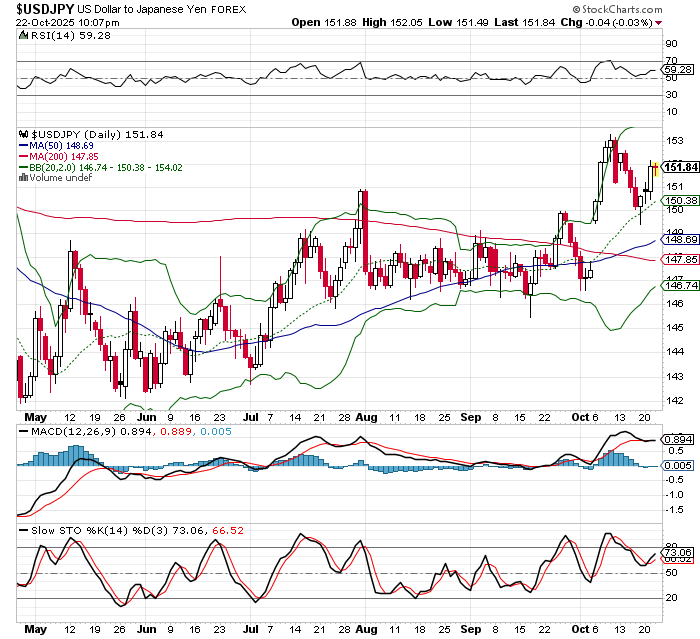Click the 146 price axis label
Viewport: 700px width, 639px height.
[x=675, y=304]
